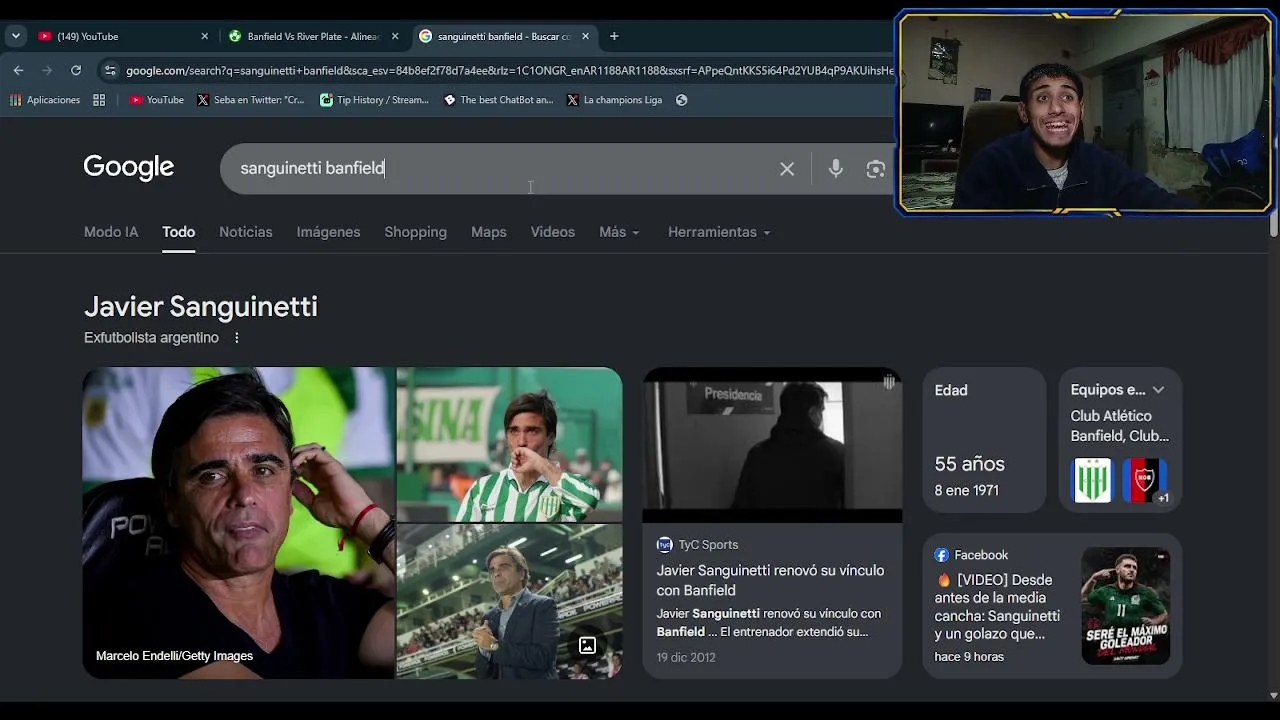Close the Banfield Vs River Plate tab
This screenshot has width=1280, height=720.
(395, 36)
